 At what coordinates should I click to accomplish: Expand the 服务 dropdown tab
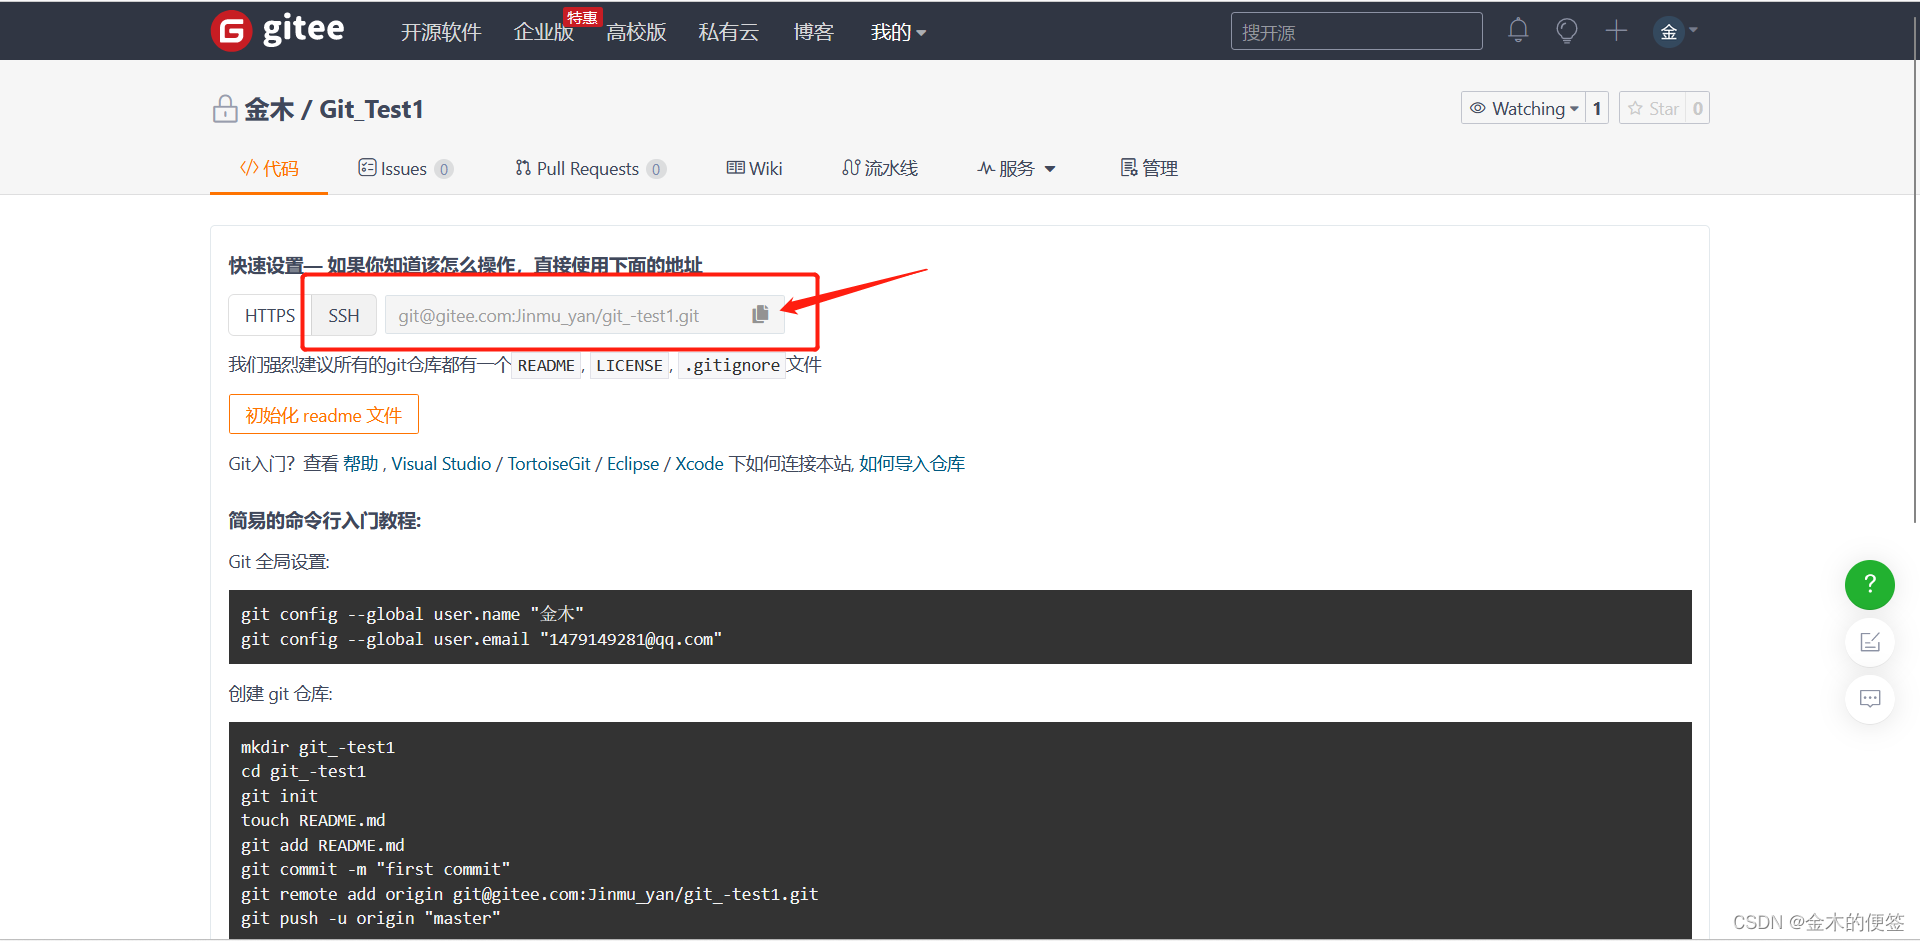[1016, 168]
